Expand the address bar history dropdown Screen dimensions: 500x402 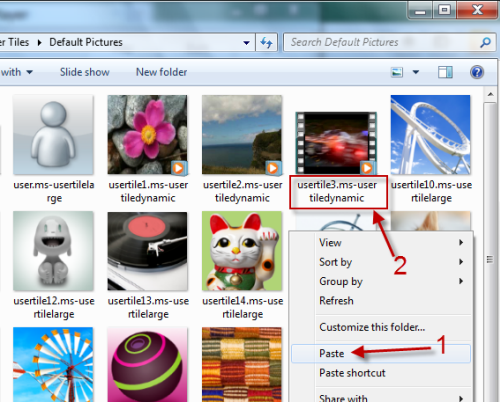(246, 43)
